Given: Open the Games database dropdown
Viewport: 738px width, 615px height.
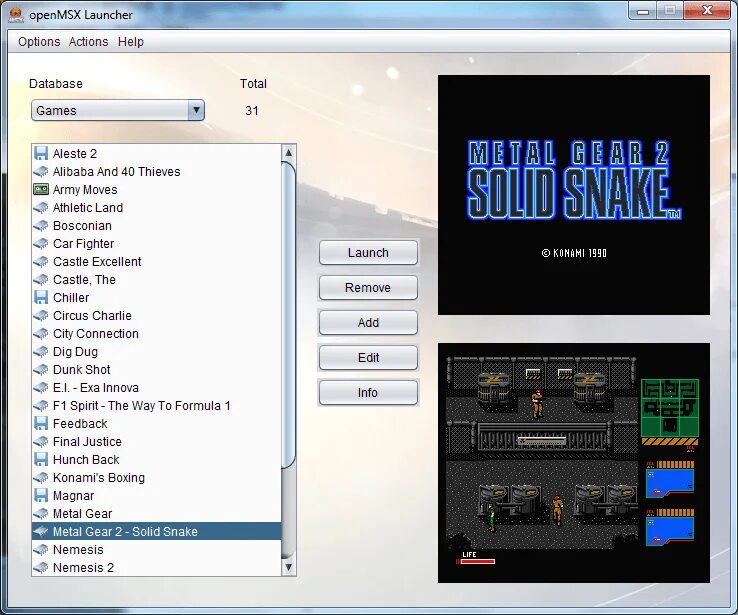Looking at the screenshot, I should point(118,110).
